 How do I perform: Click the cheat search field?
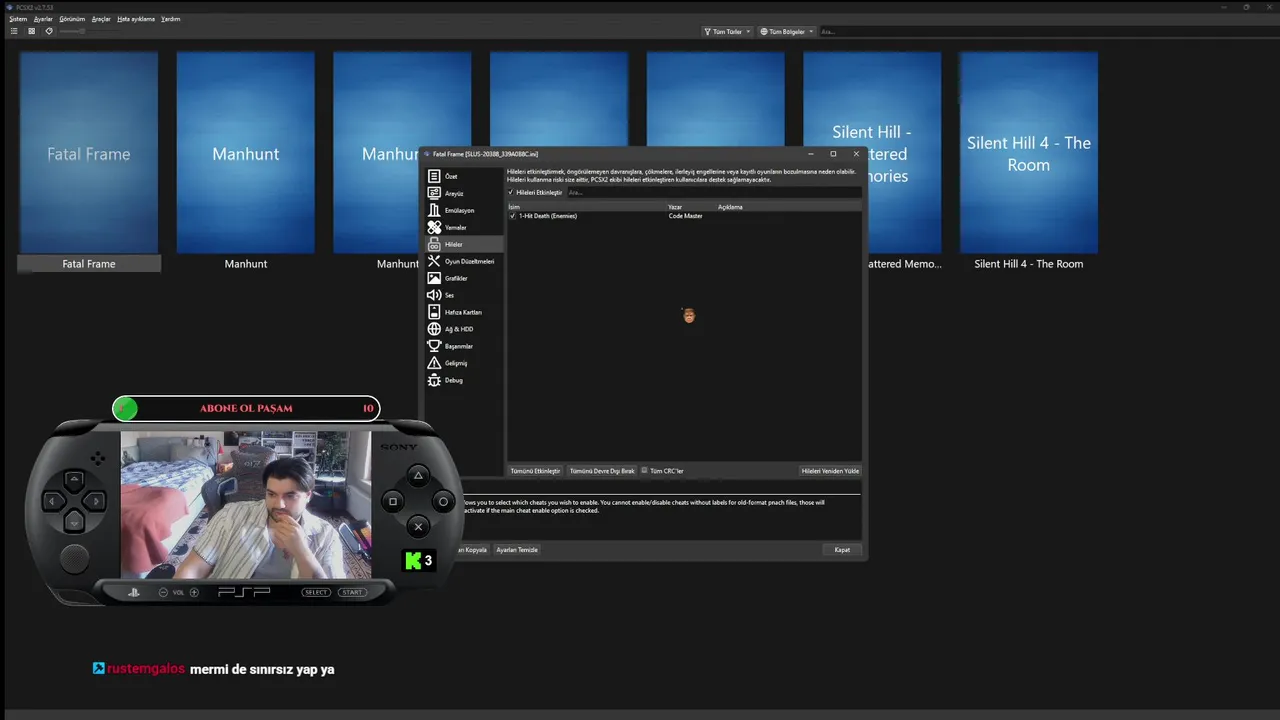click(x=713, y=192)
